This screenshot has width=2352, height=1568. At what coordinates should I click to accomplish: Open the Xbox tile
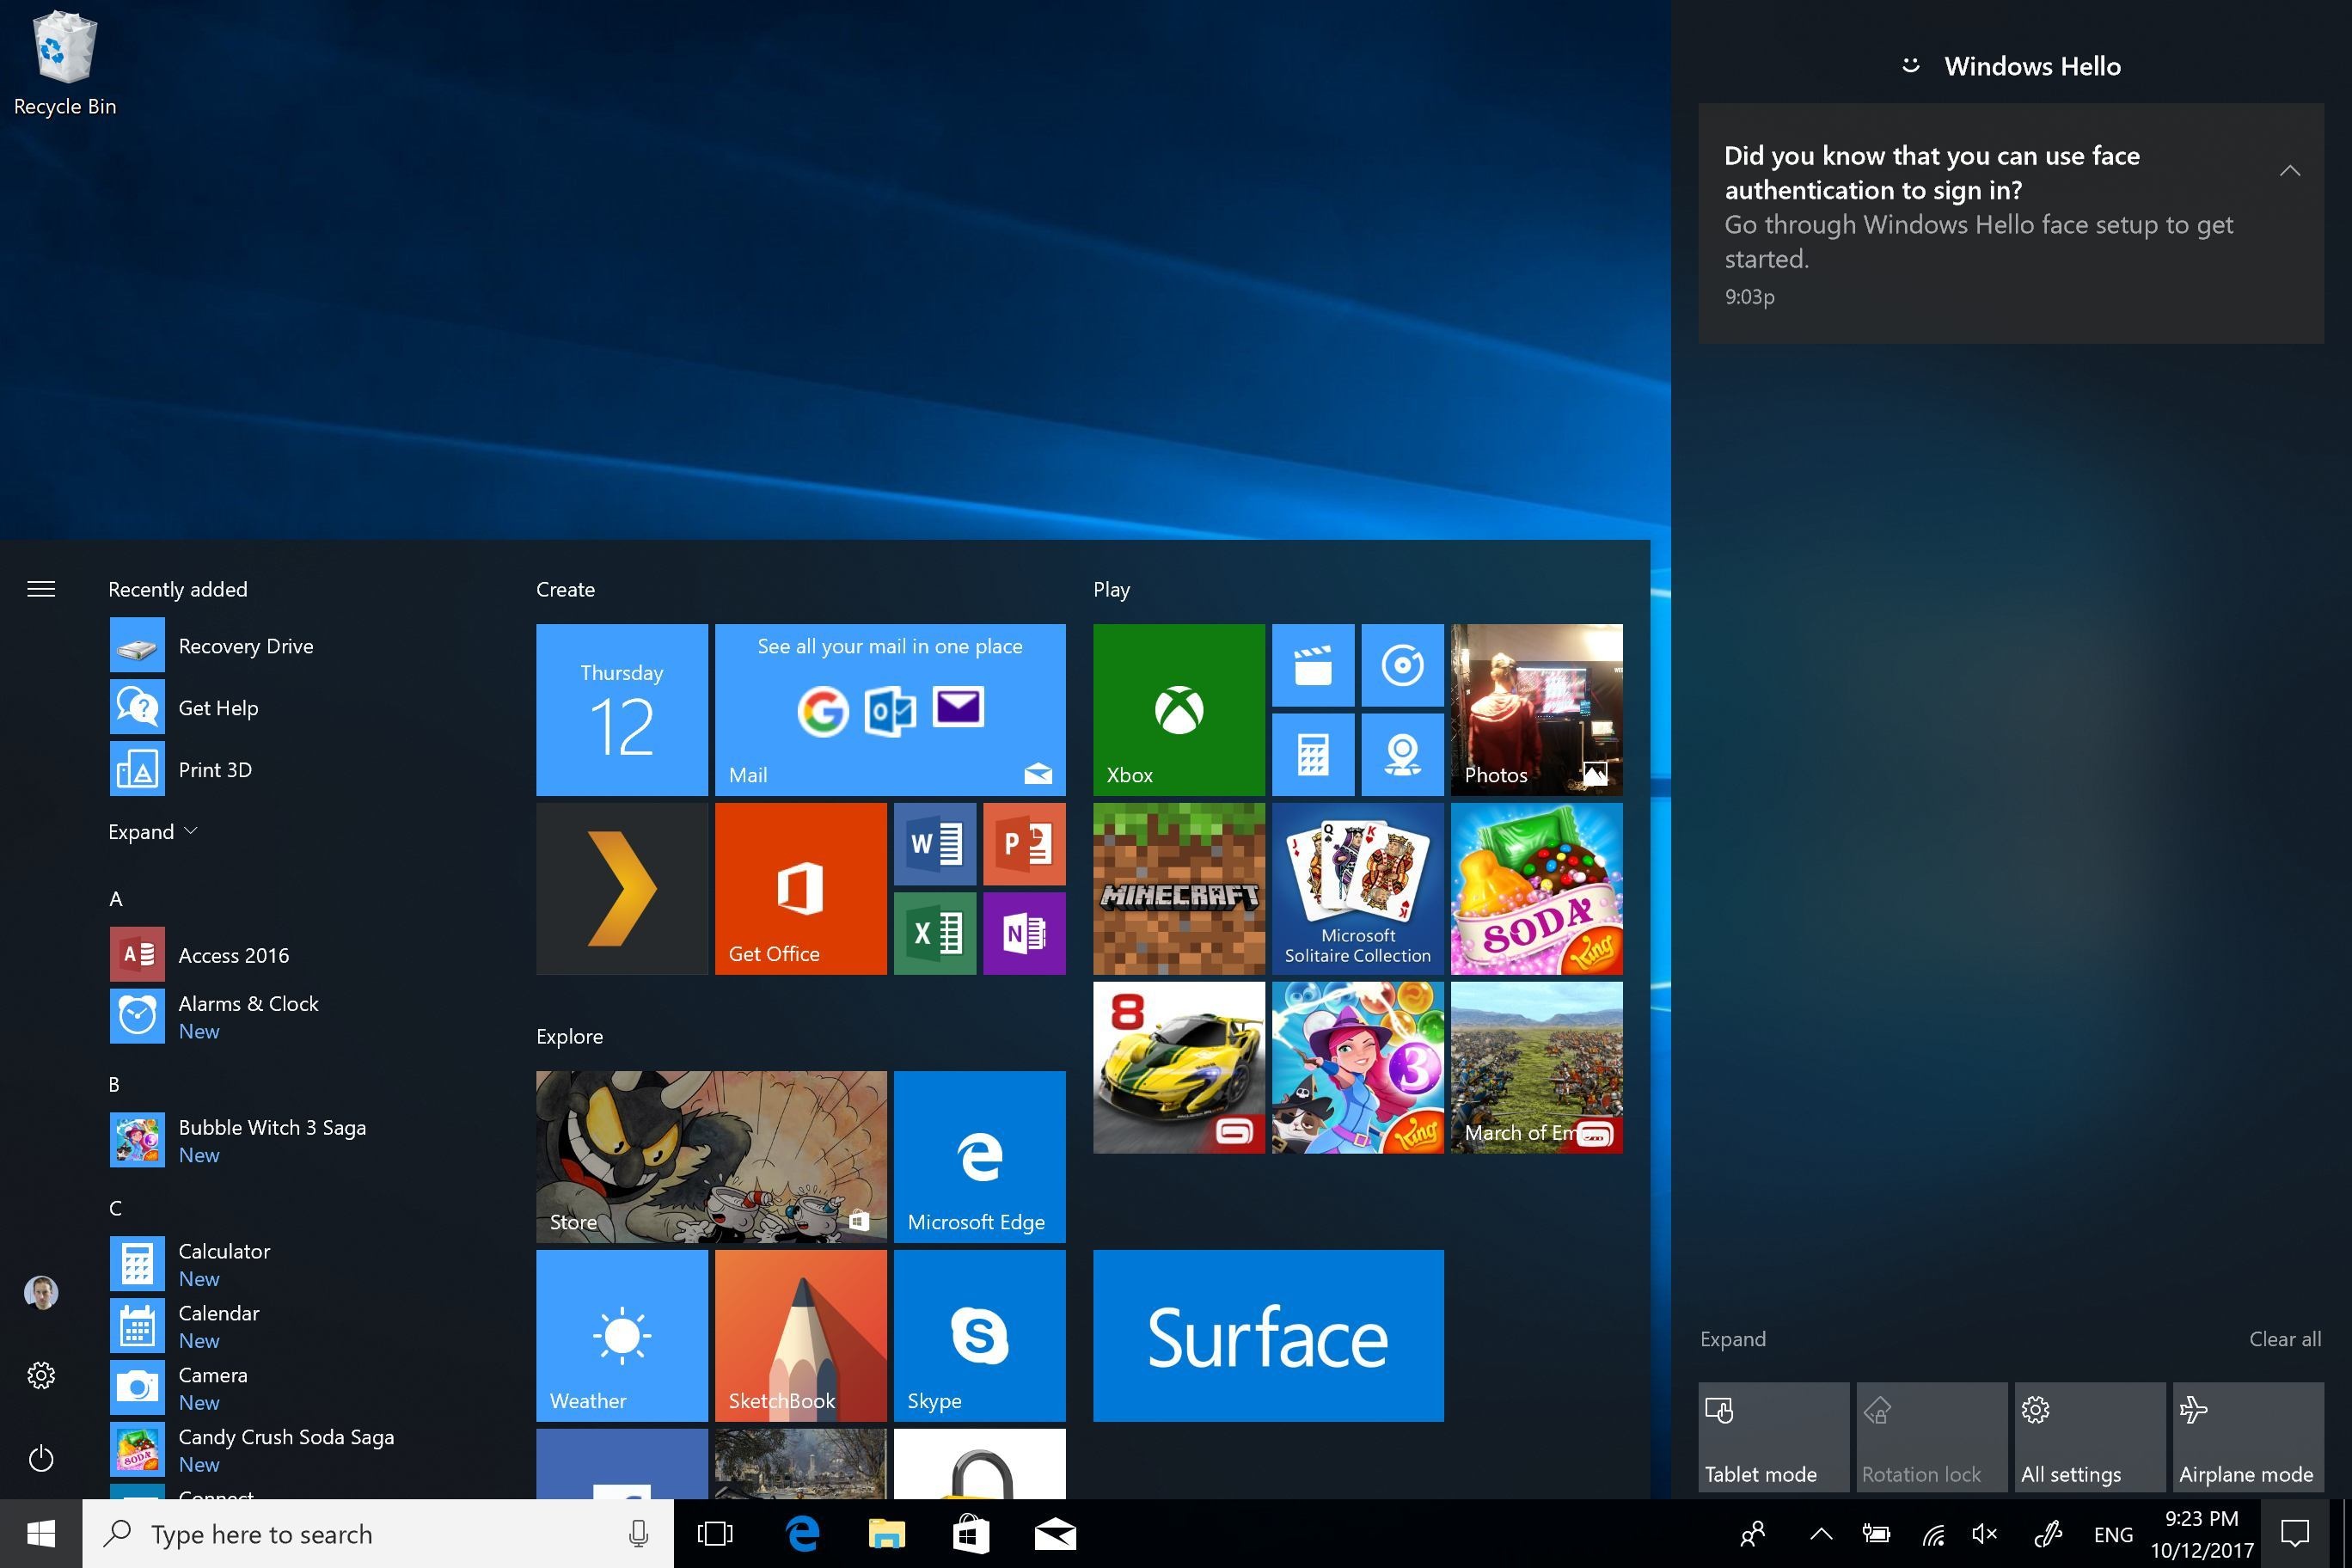coord(1178,710)
